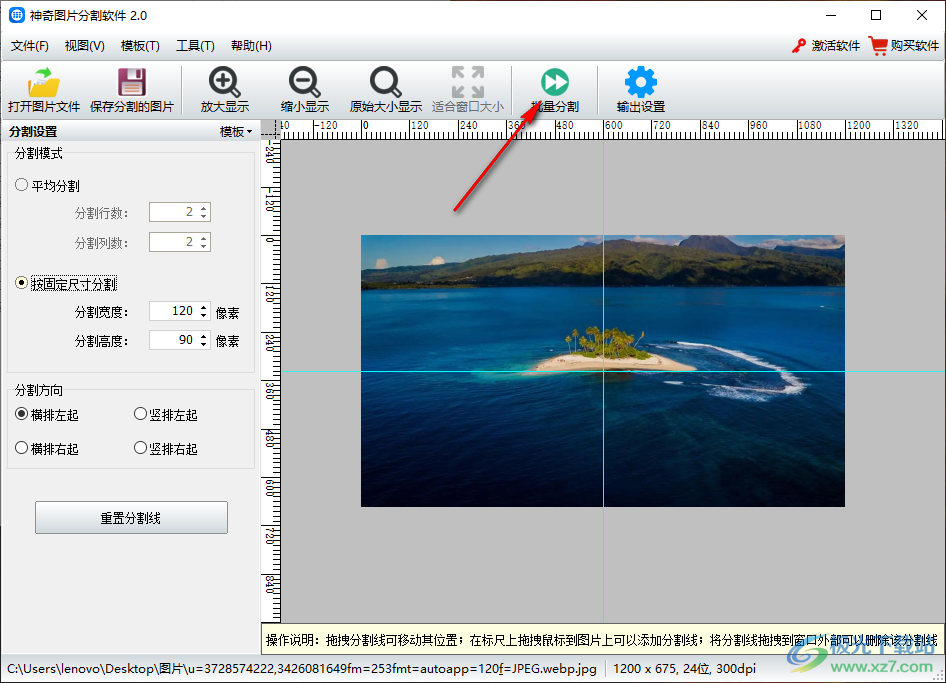Screen dimensions: 946x683
Task: Open the 工具(T) menu
Action: coord(195,46)
